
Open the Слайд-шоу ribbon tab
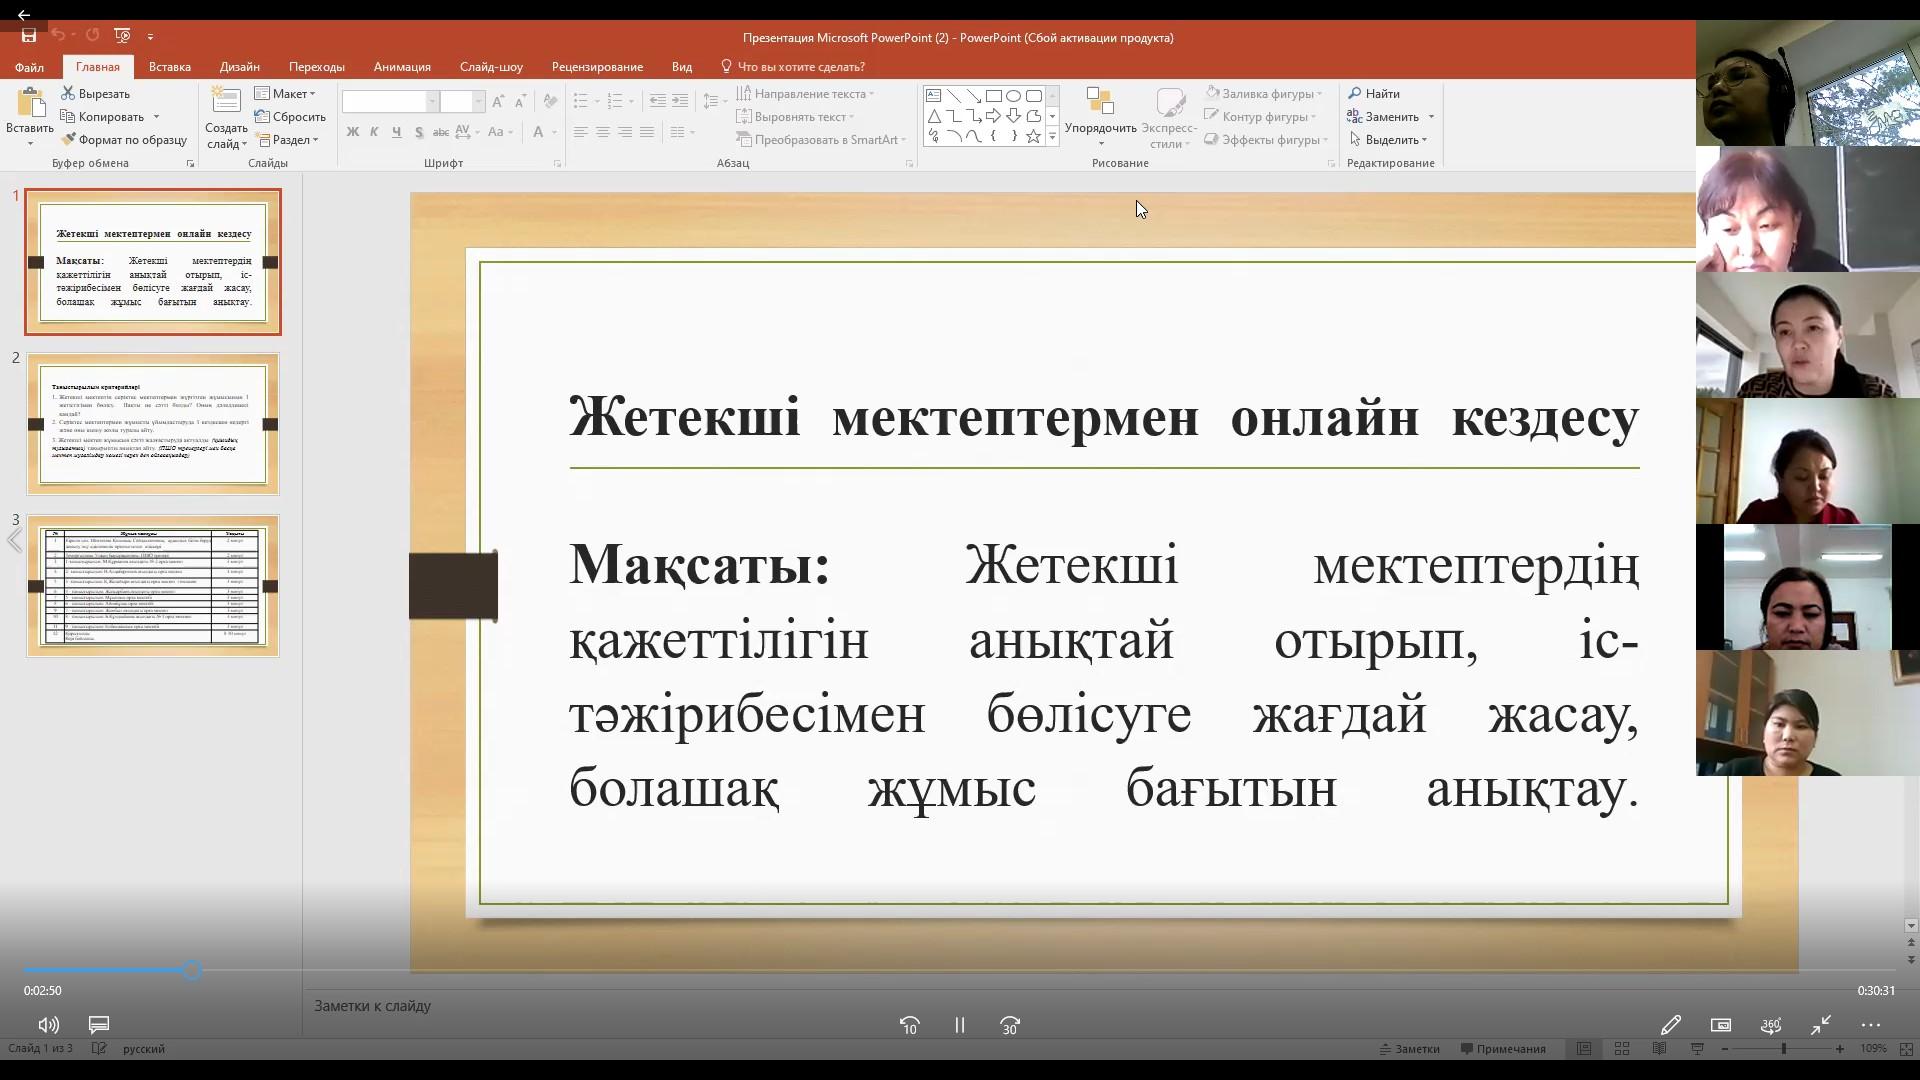(x=491, y=67)
